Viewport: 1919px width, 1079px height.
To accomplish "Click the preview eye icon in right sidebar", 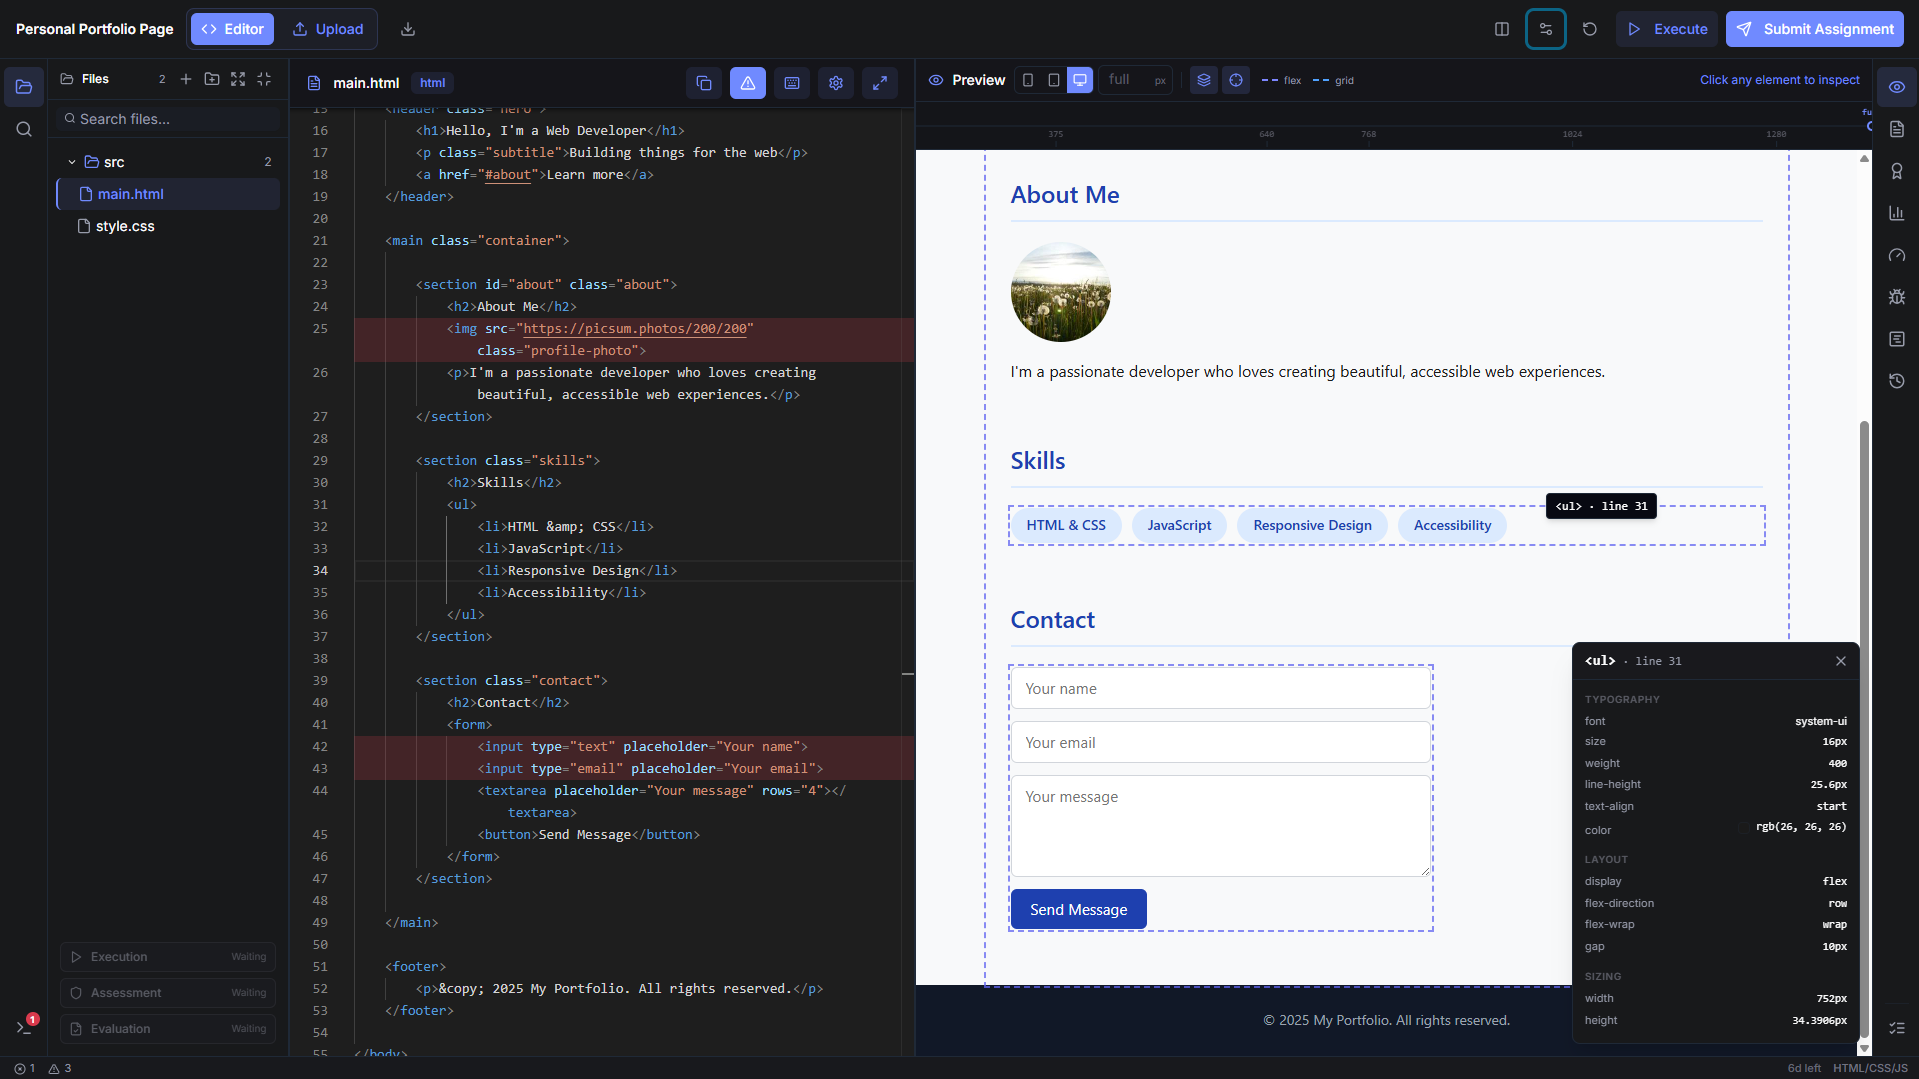I will (1897, 87).
